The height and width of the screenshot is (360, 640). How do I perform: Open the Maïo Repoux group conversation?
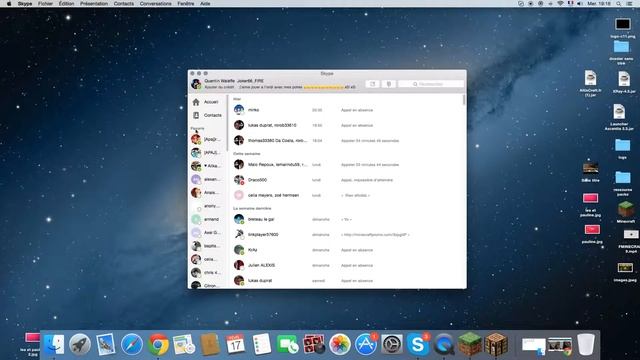click(347, 164)
